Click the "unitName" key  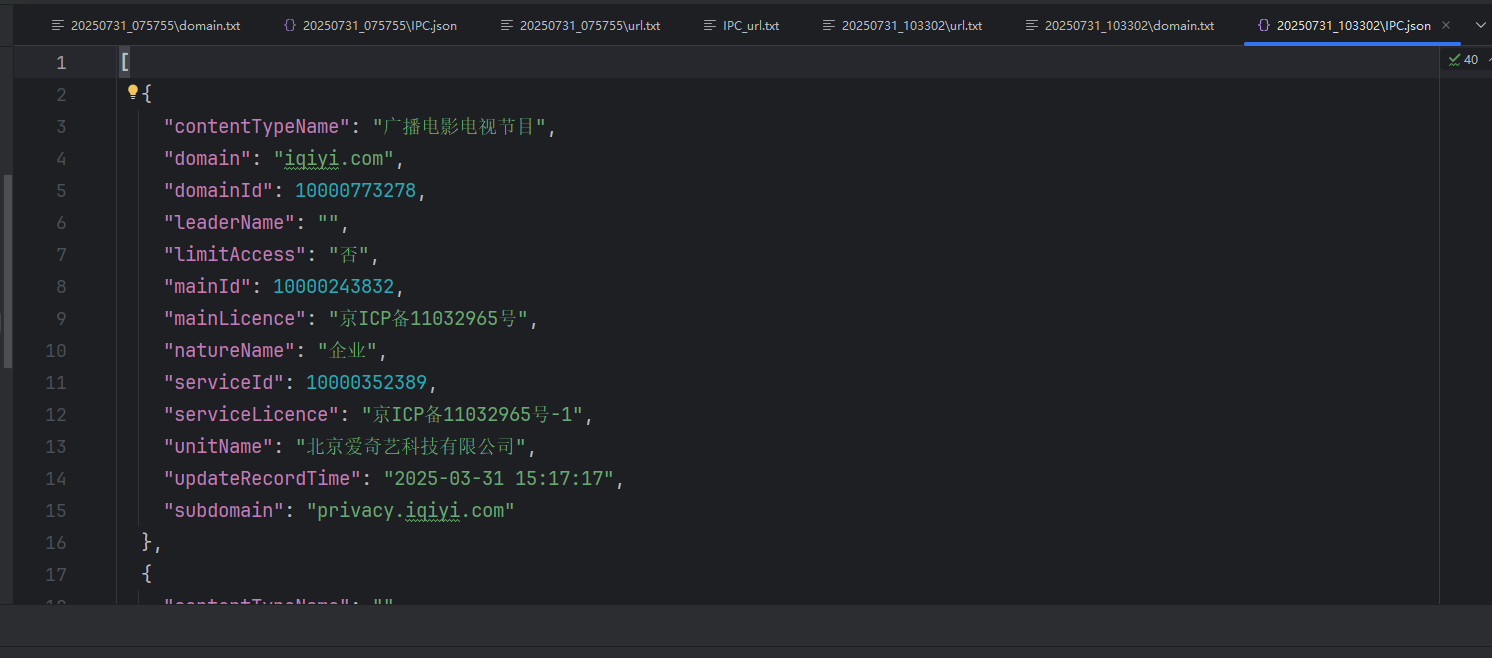218,446
